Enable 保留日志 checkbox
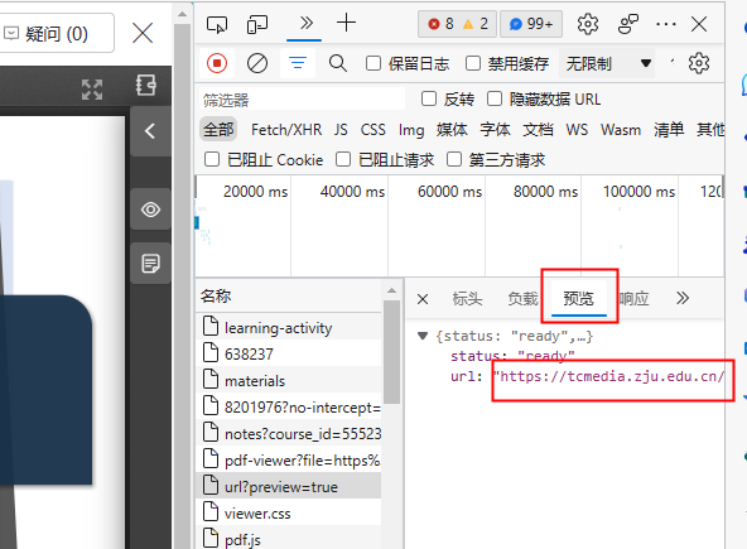The image size is (747, 549). pyautogui.click(x=373, y=63)
